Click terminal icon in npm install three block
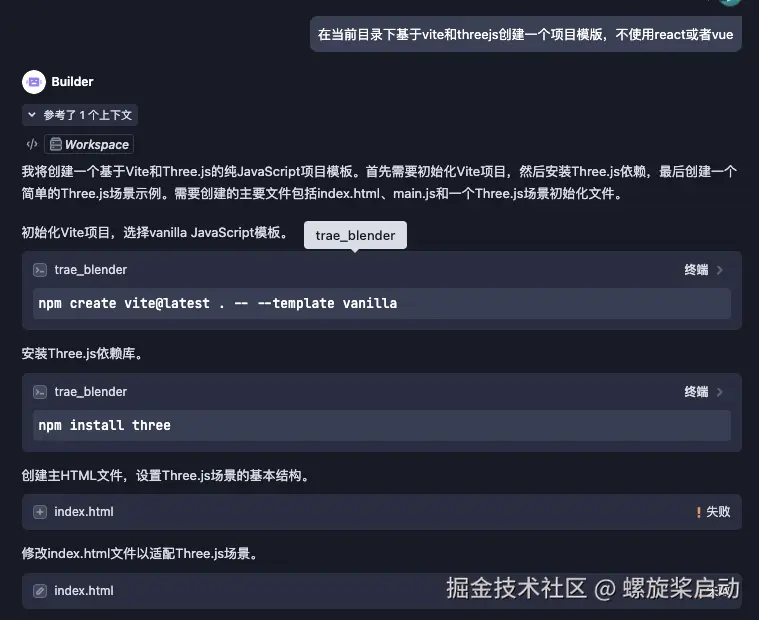 pos(40,392)
